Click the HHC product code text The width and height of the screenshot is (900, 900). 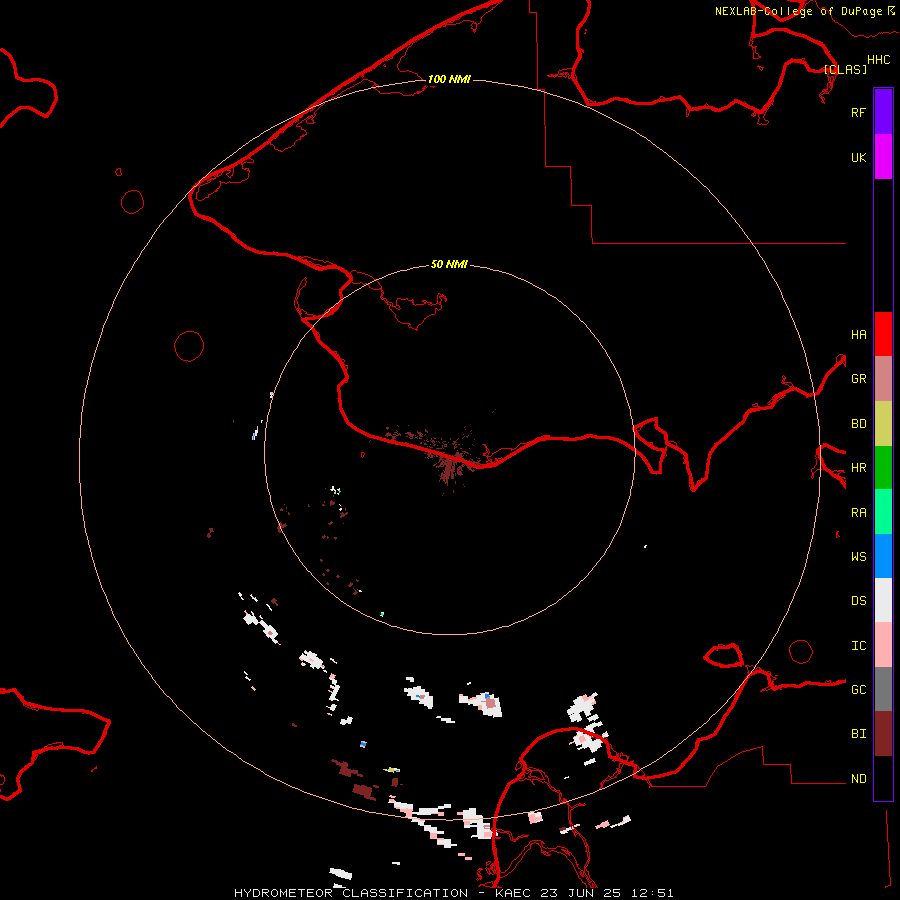[878, 60]
